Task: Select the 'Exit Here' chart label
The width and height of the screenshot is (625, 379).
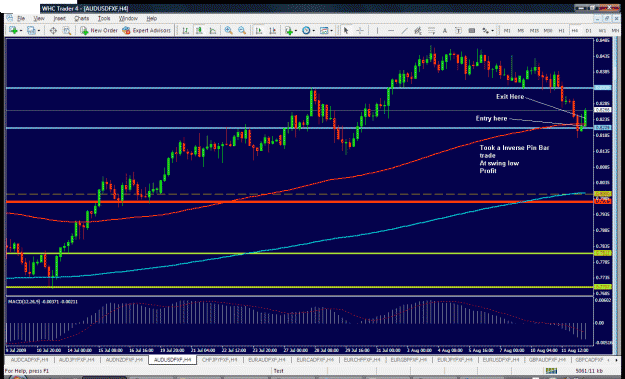Action: pyautogui.click(x=510, y=97)
